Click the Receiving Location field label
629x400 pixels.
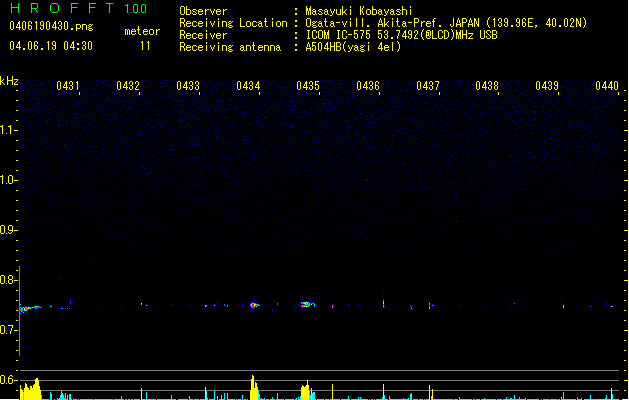[x=233, y=23]
